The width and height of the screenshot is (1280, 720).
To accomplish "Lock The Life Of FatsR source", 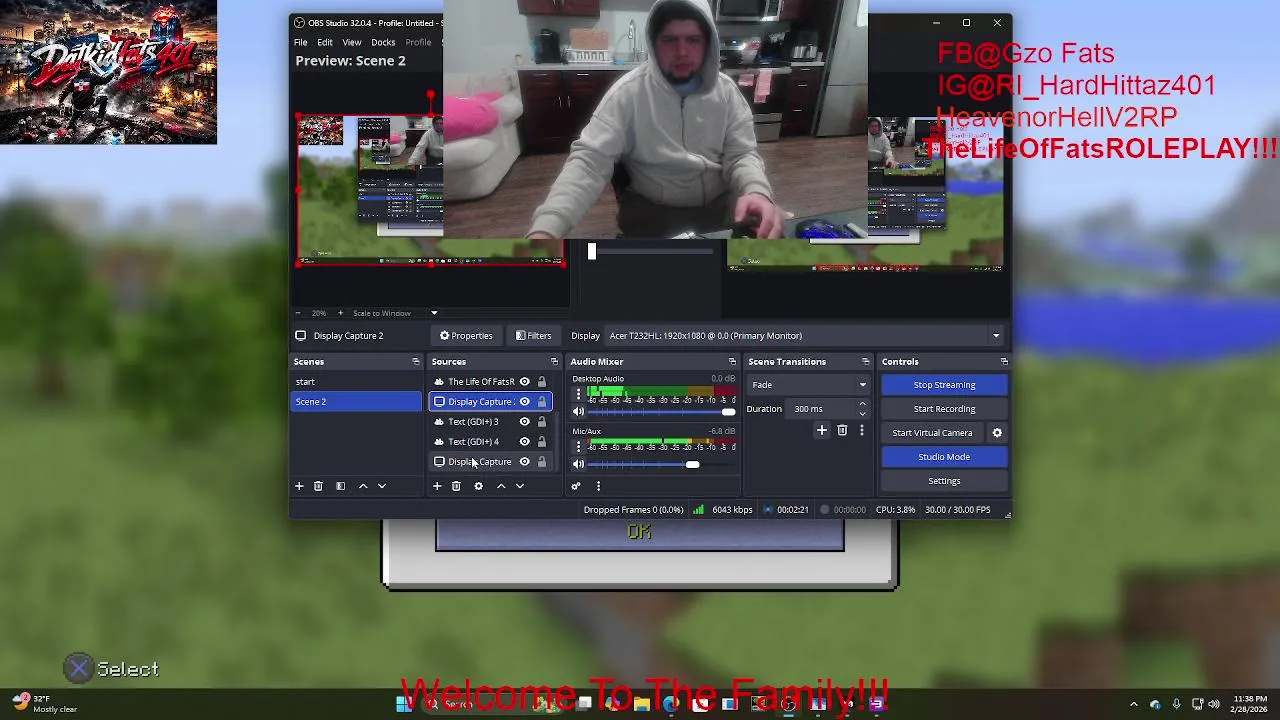I will (x=542, y=382).
